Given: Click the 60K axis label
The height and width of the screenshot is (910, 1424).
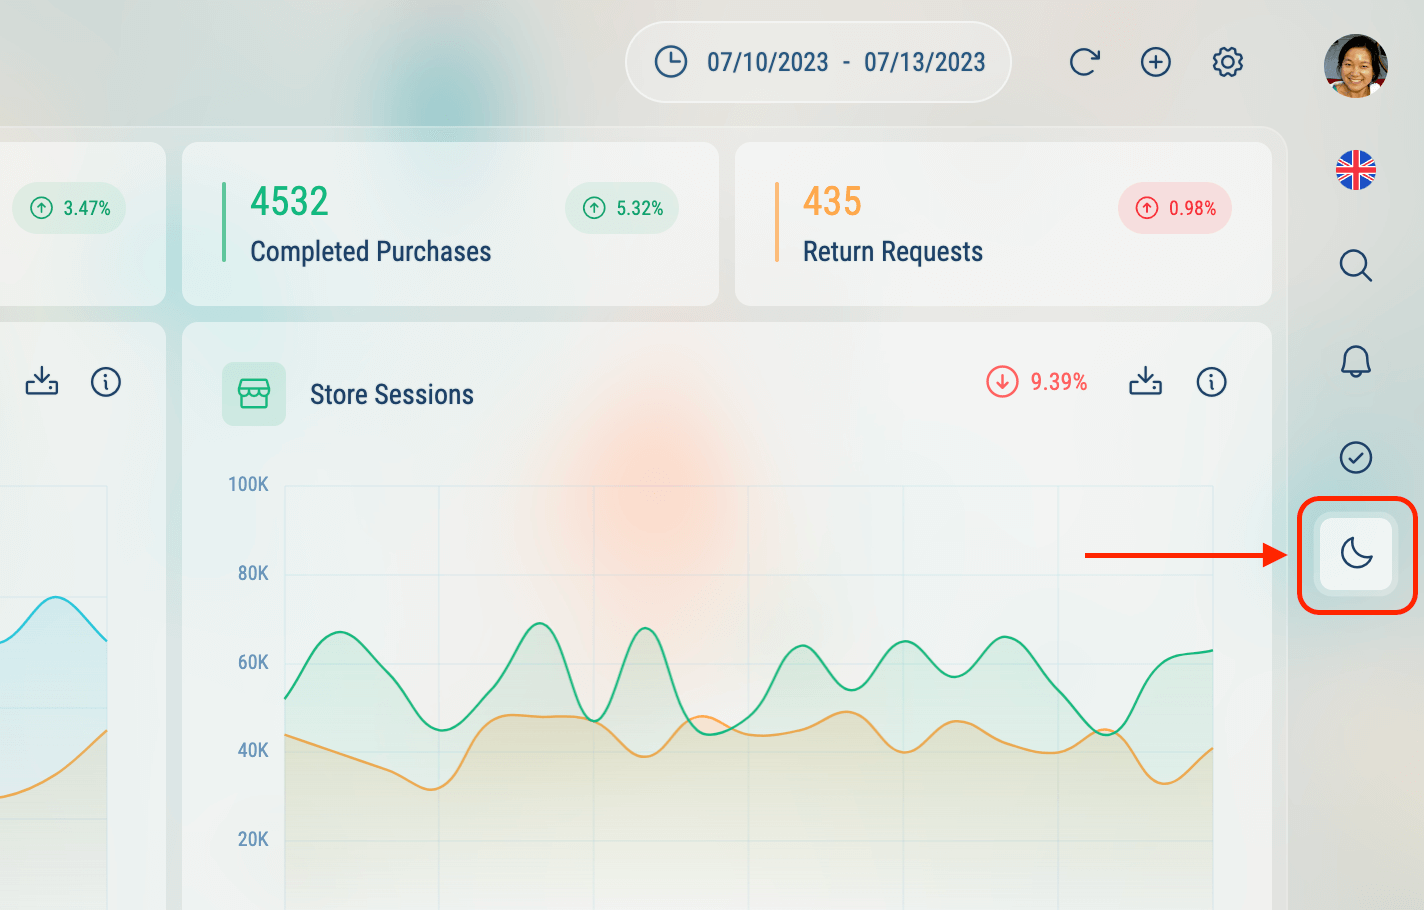Looking at the screenshot, I should click(x=253, y=662).
